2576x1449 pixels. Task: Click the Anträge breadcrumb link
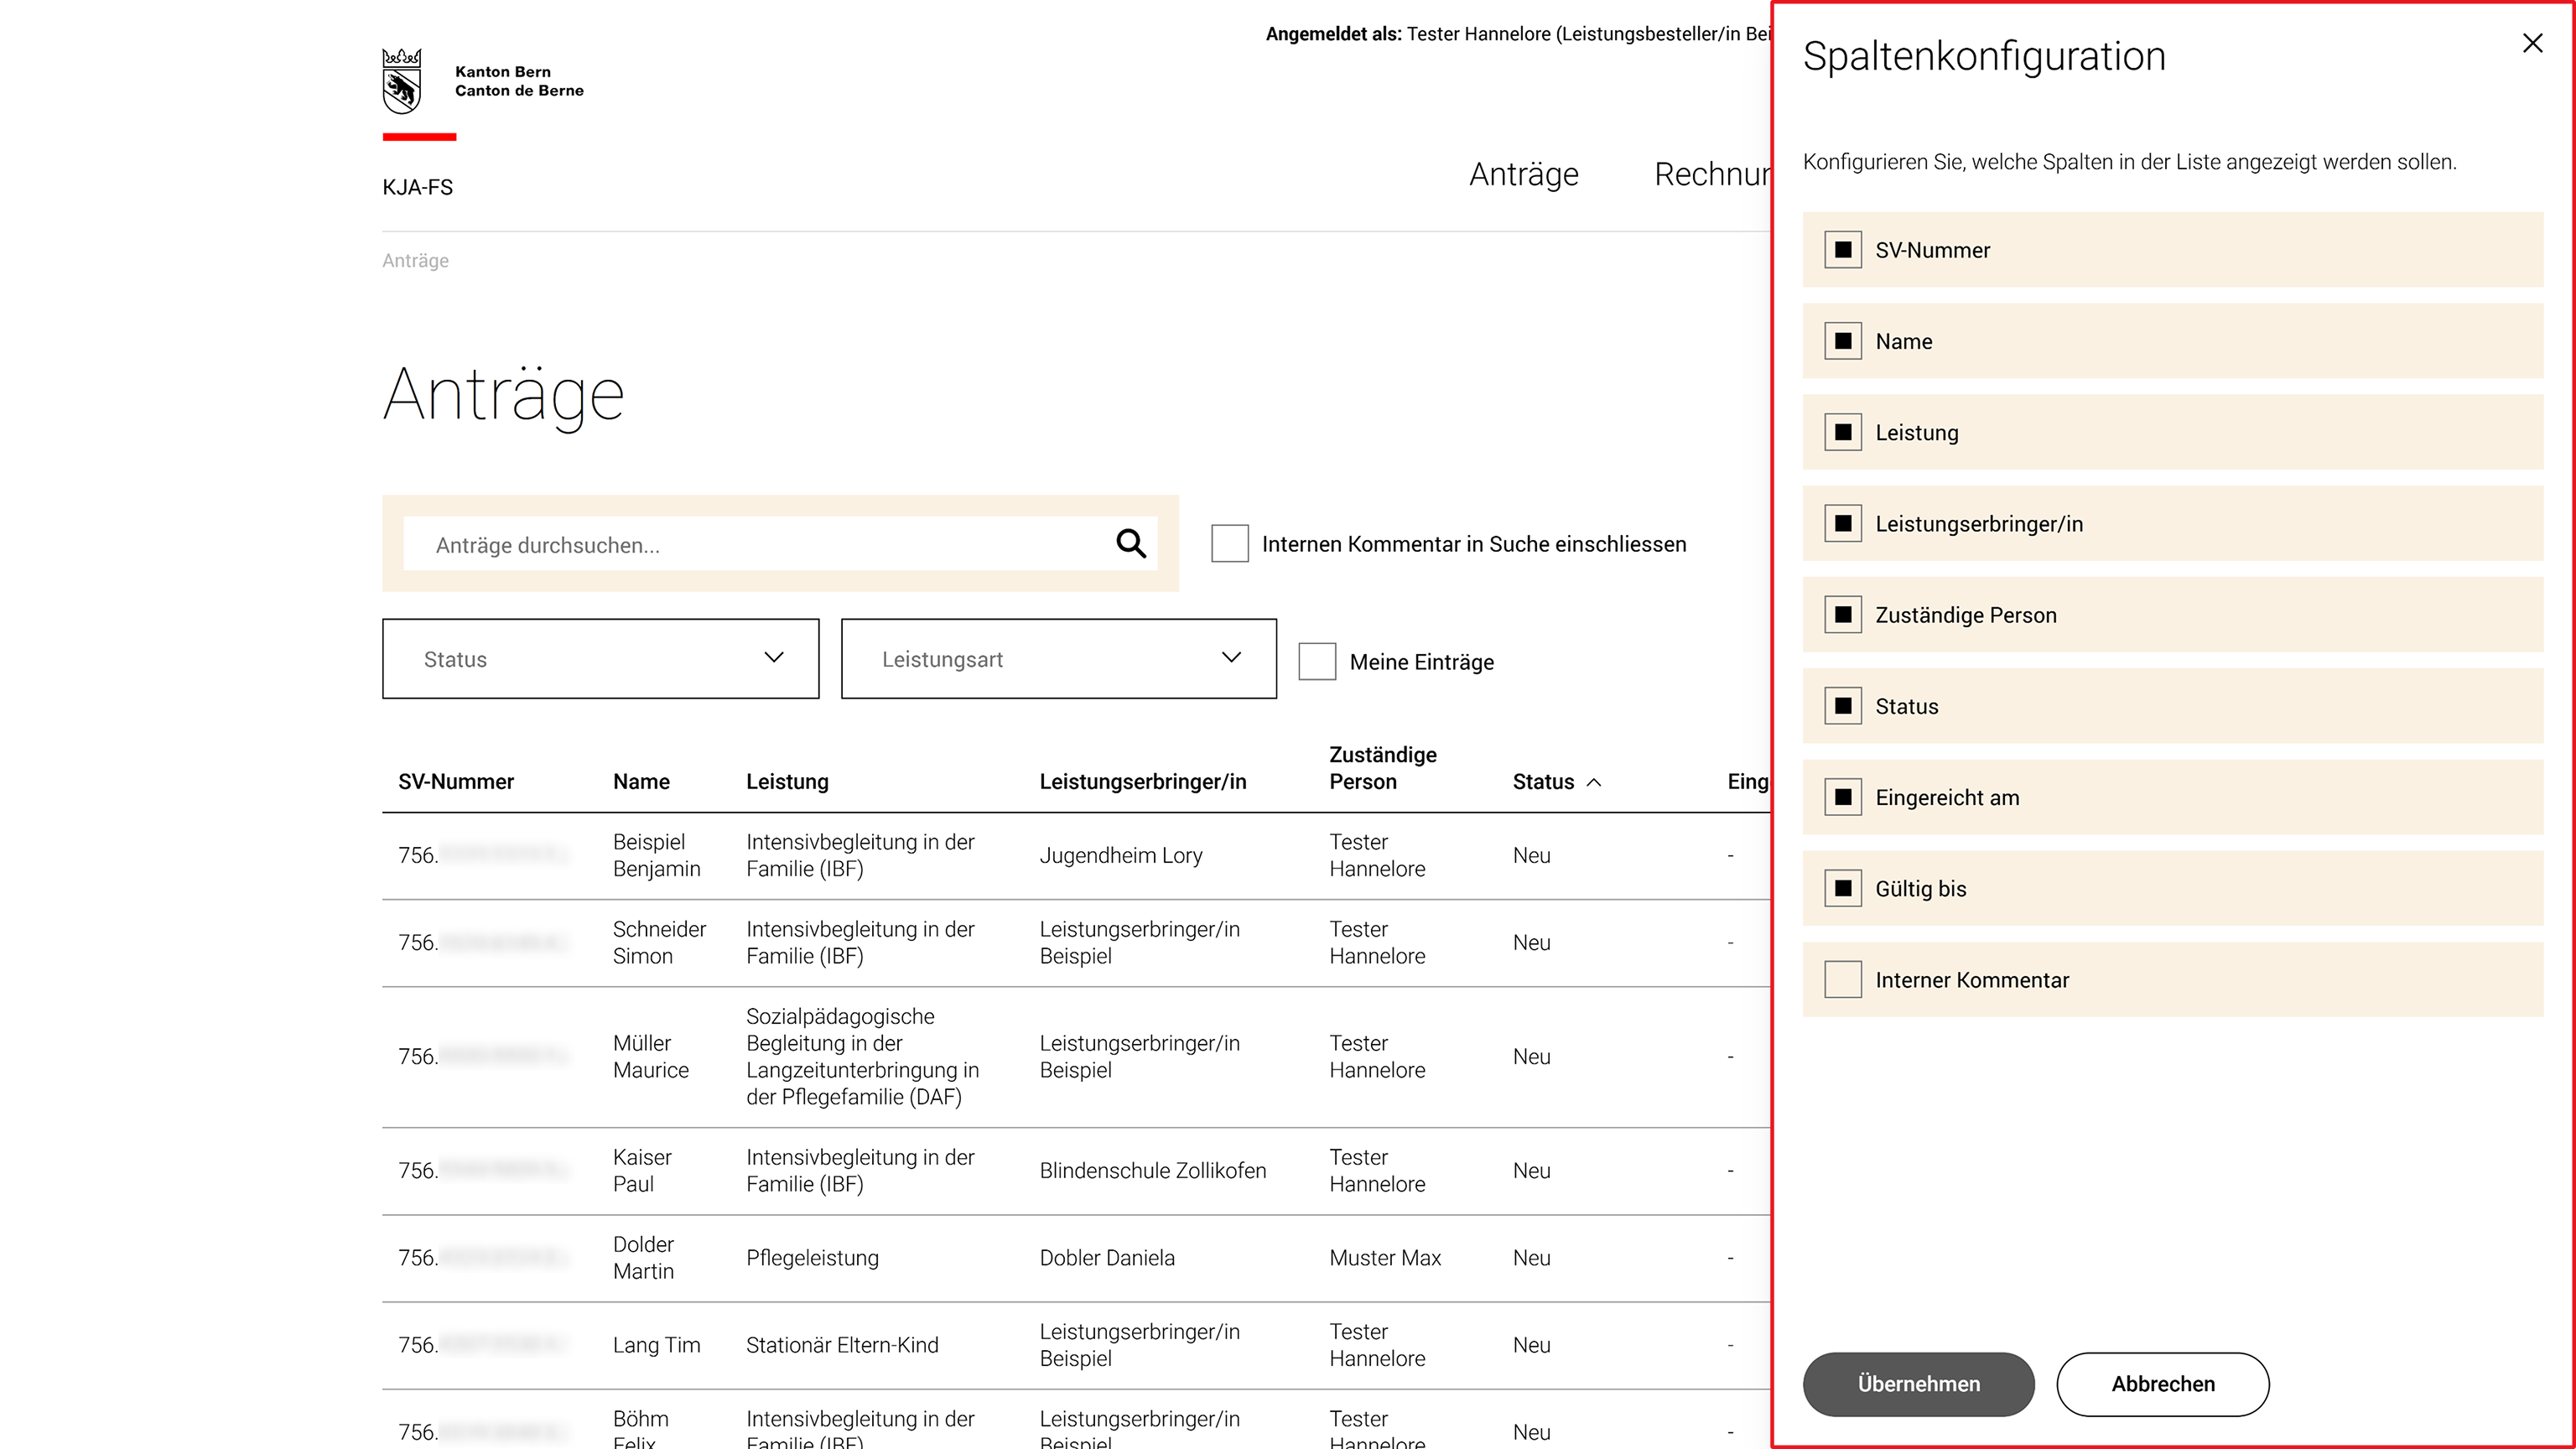click(x=415, y=261)
